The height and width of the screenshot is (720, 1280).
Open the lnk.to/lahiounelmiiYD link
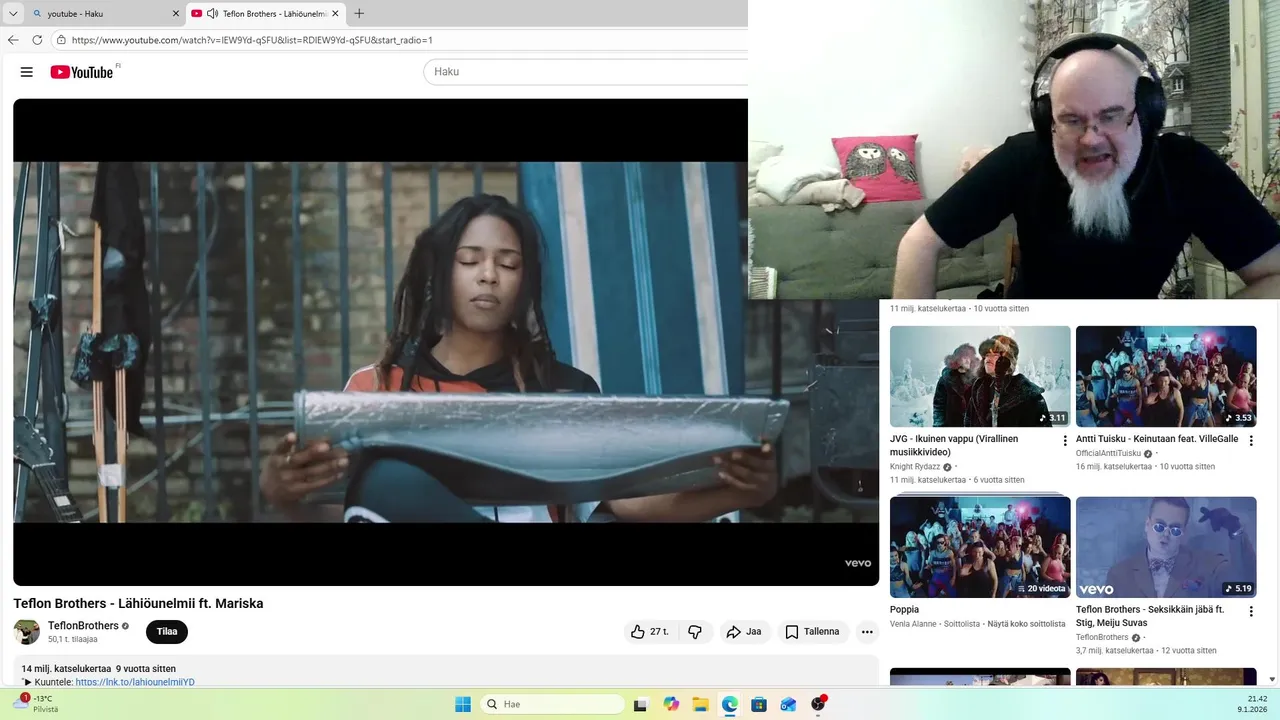[135, 682]
